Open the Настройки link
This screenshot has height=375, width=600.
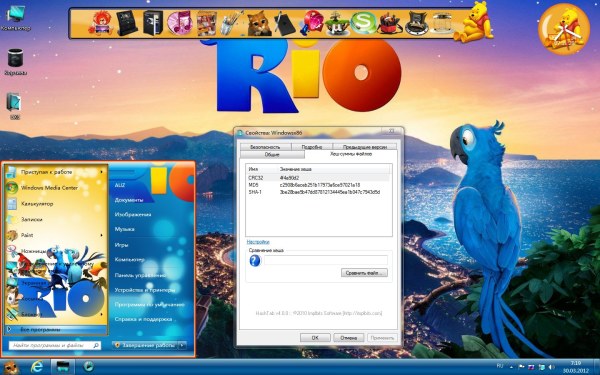coord(258,242)
